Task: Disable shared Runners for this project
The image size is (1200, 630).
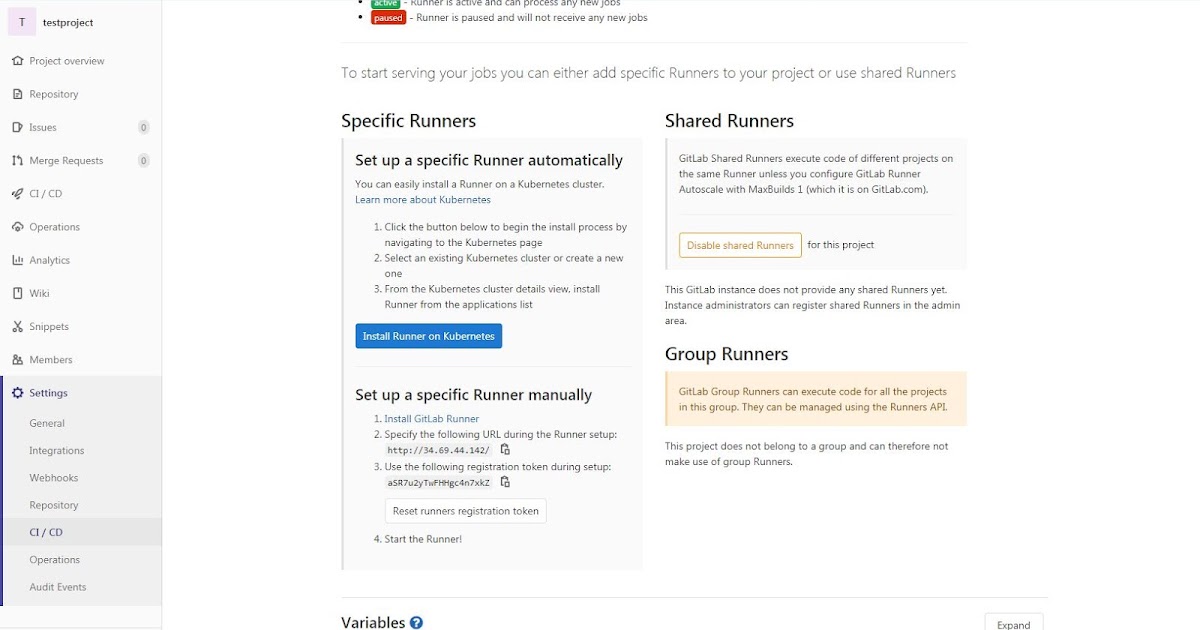Action: click(739, 244)
